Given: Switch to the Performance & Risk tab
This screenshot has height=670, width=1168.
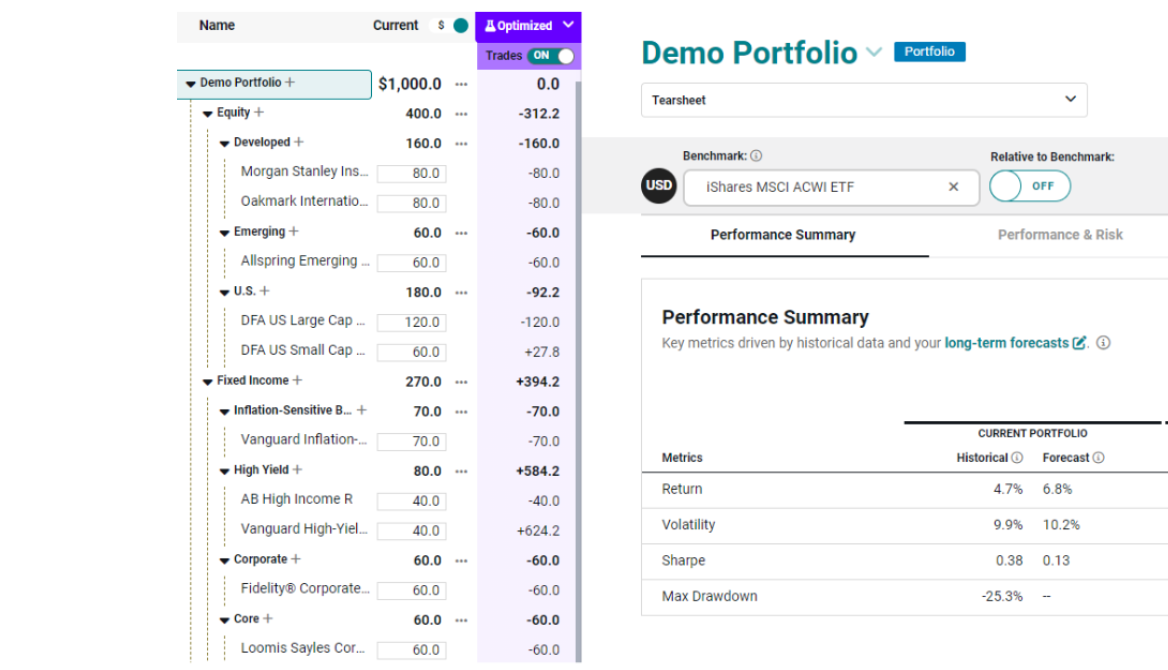Looking at the screenshot, I should [1060, 235].
